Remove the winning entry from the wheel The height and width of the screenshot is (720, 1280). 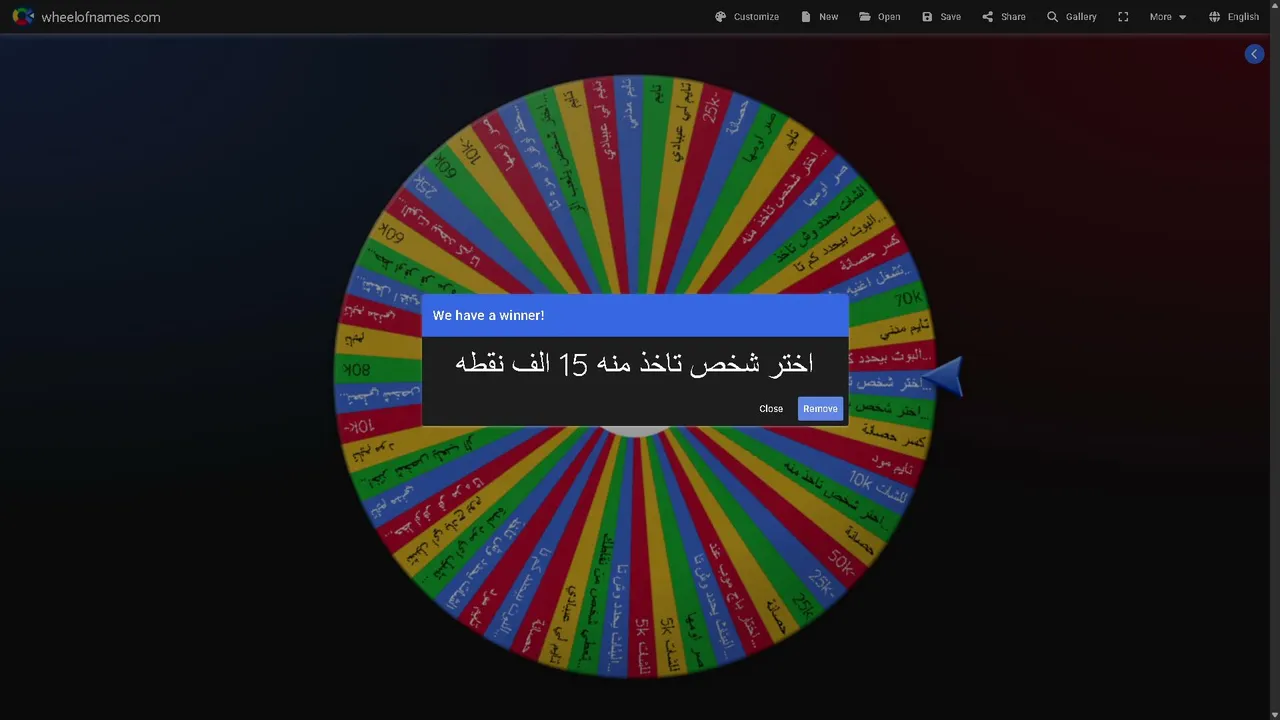click(820, 408)
